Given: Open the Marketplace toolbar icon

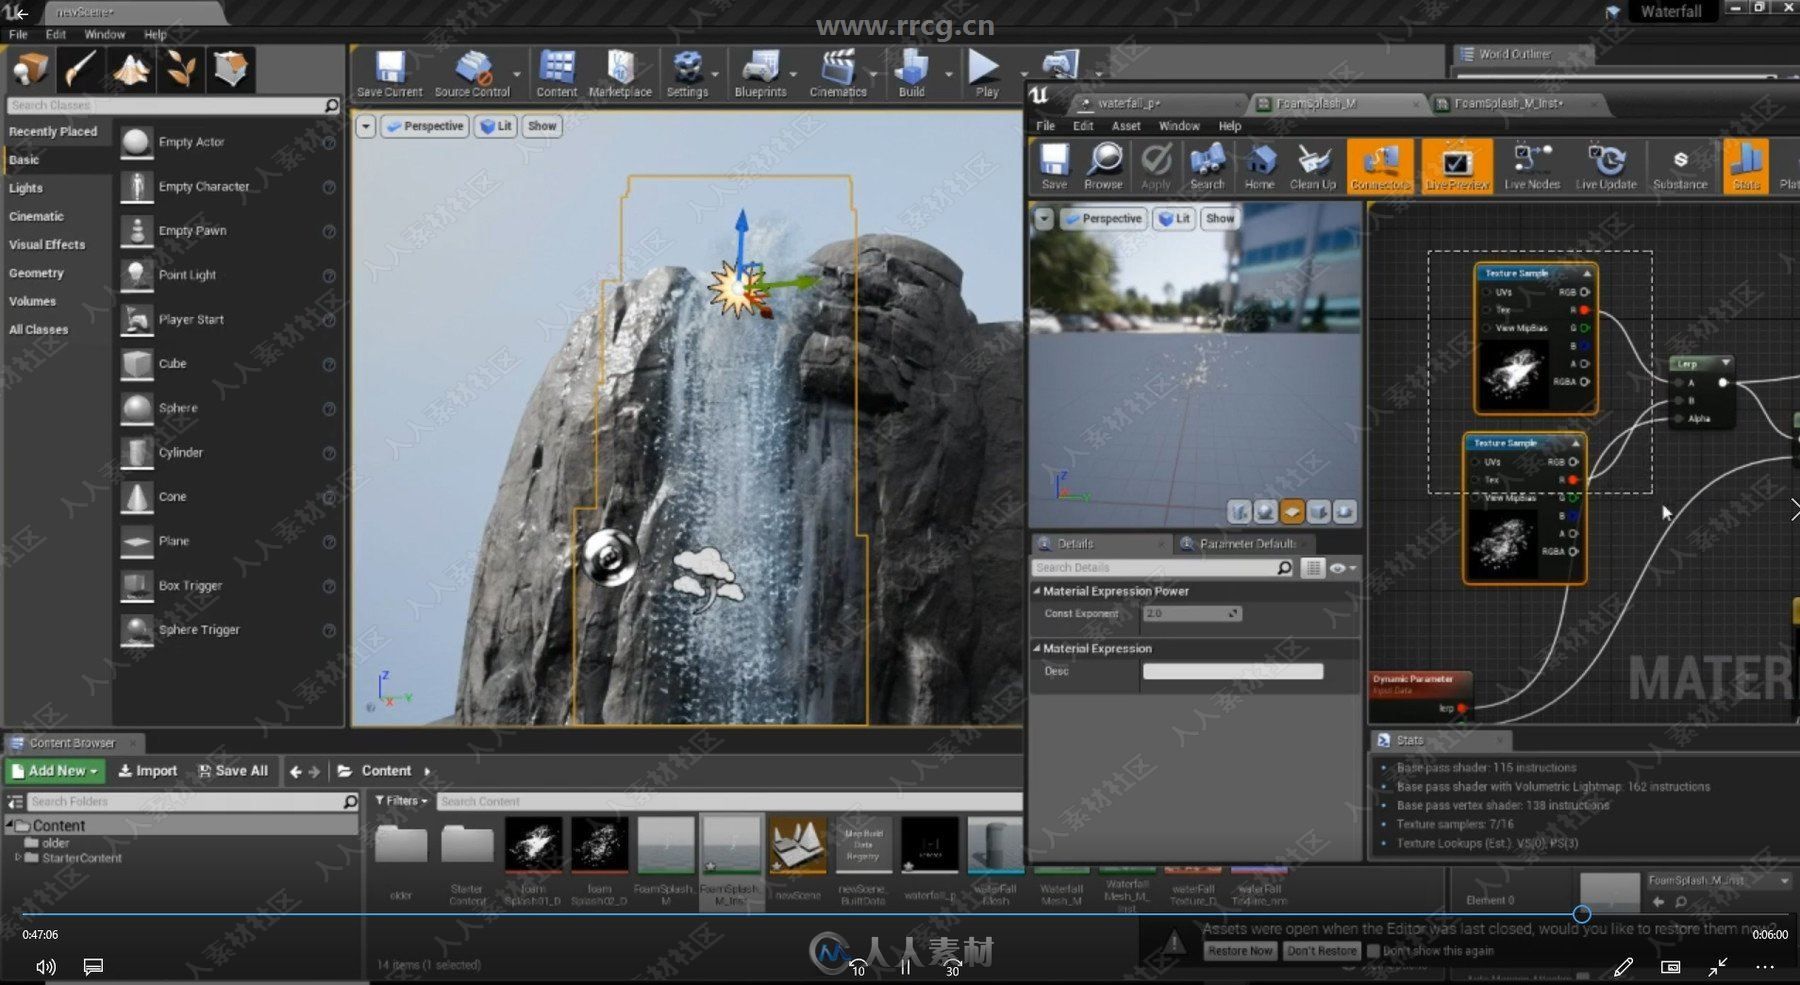Looking at the screenshot, I should coord(620,73).
